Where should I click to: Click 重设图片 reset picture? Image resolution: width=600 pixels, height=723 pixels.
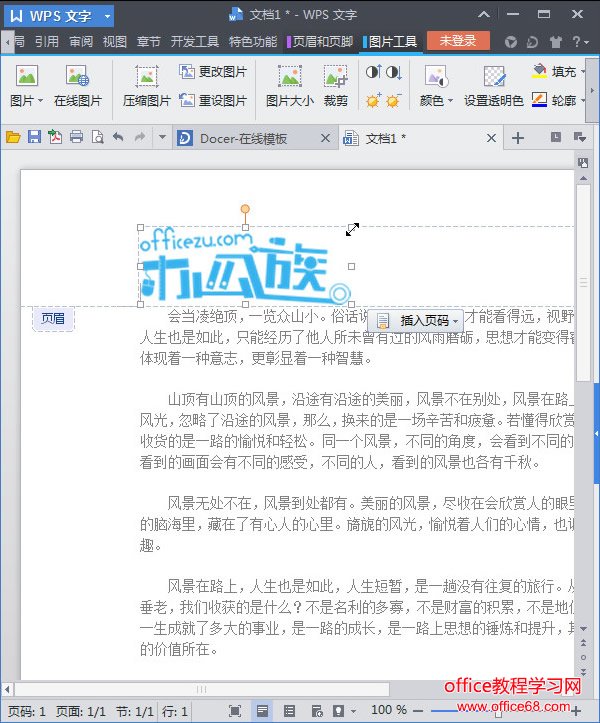[213, 100]
